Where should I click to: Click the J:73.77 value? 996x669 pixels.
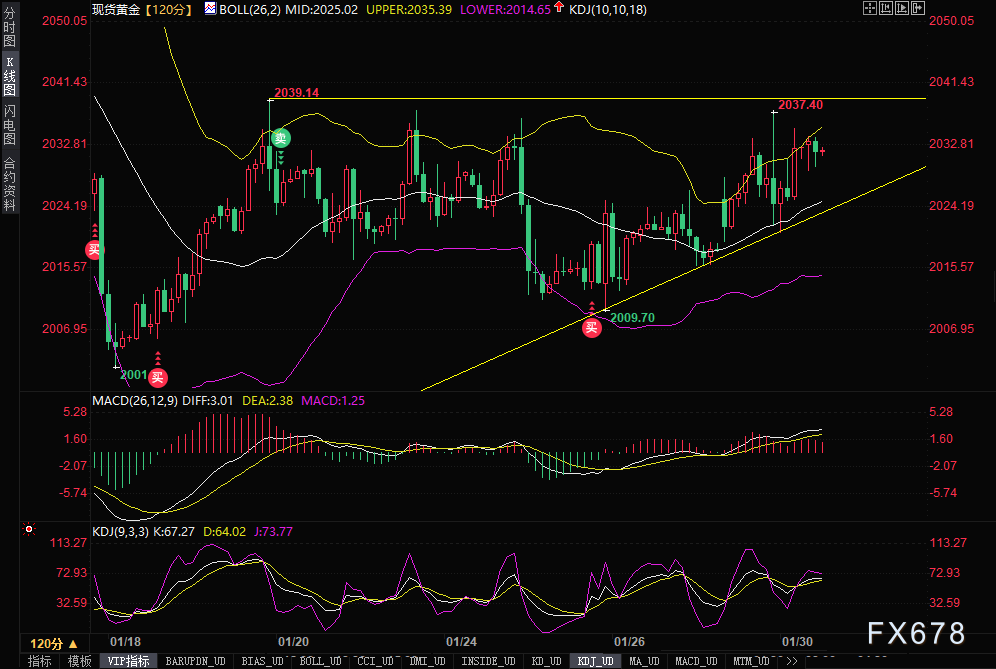point(273,532)
